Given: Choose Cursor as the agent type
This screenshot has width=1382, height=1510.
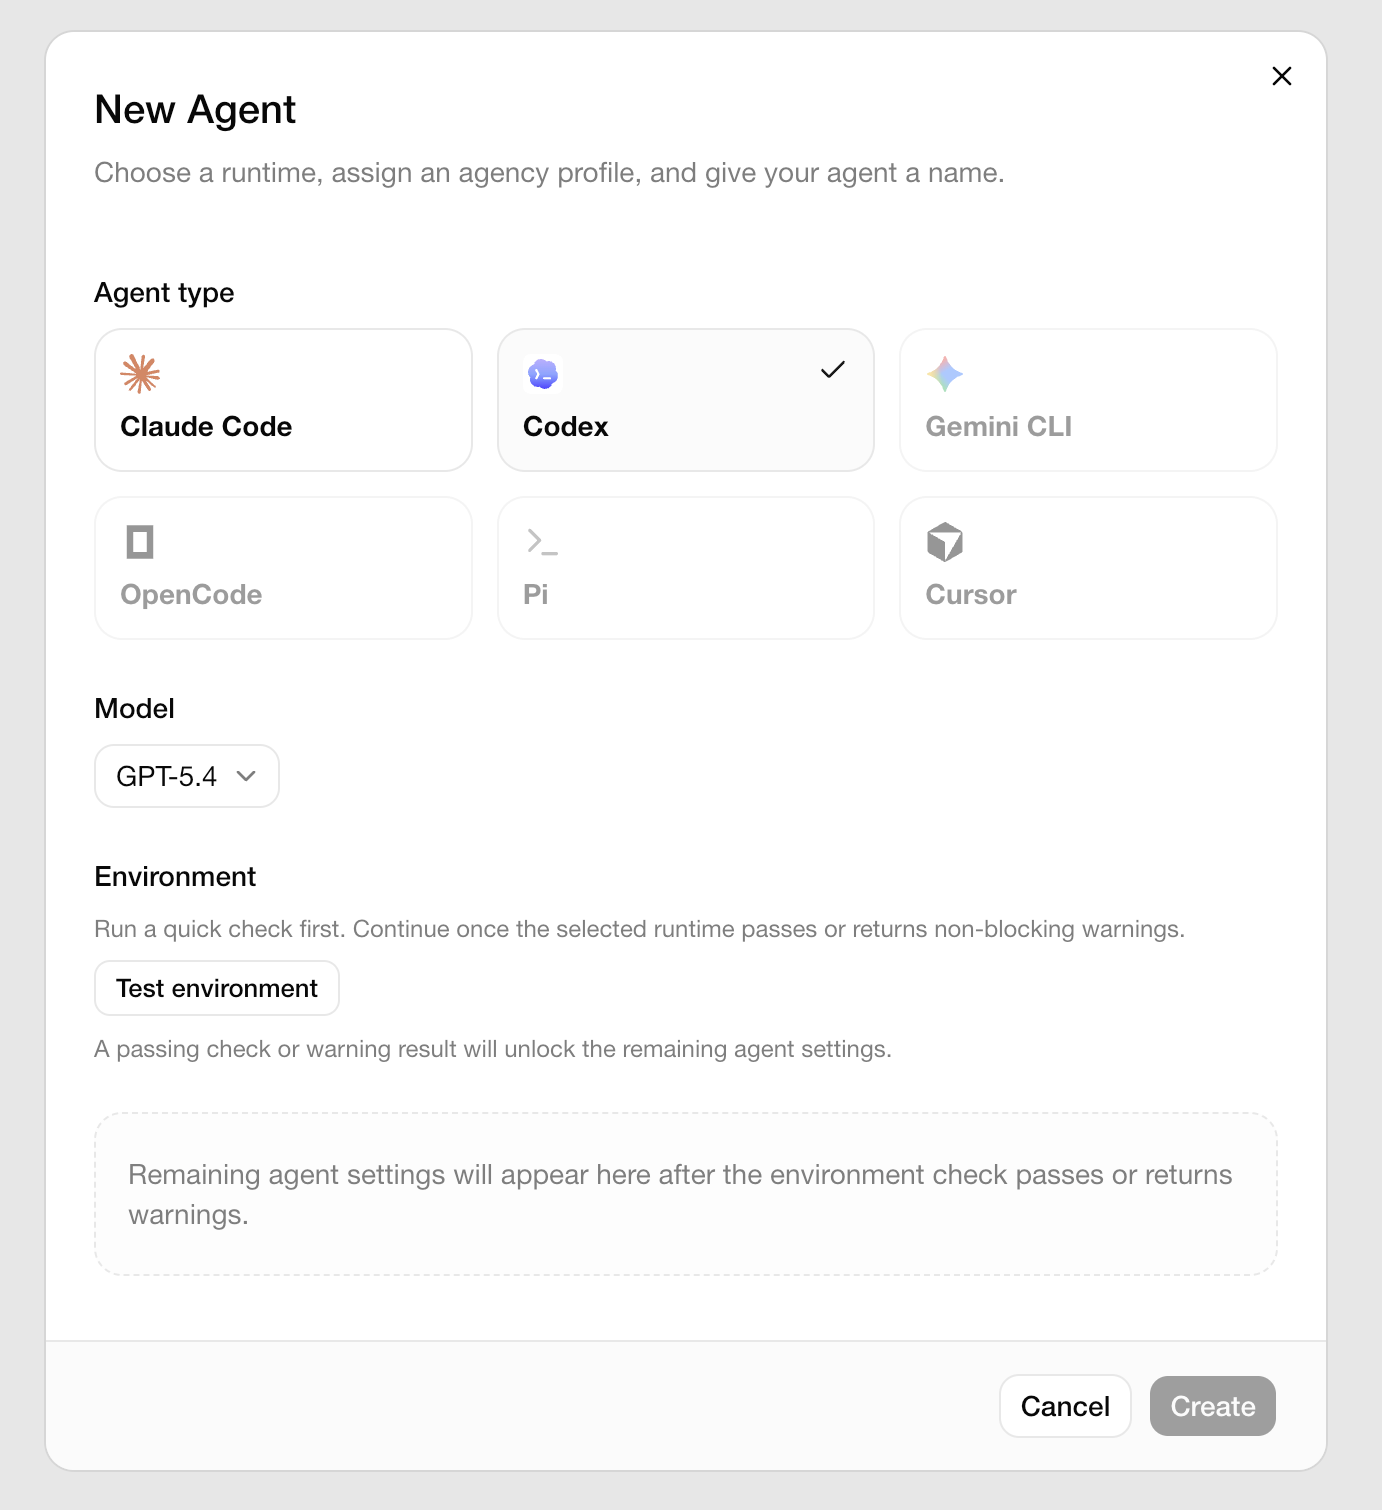Looking at the screenshot, I should point(1087,567).
